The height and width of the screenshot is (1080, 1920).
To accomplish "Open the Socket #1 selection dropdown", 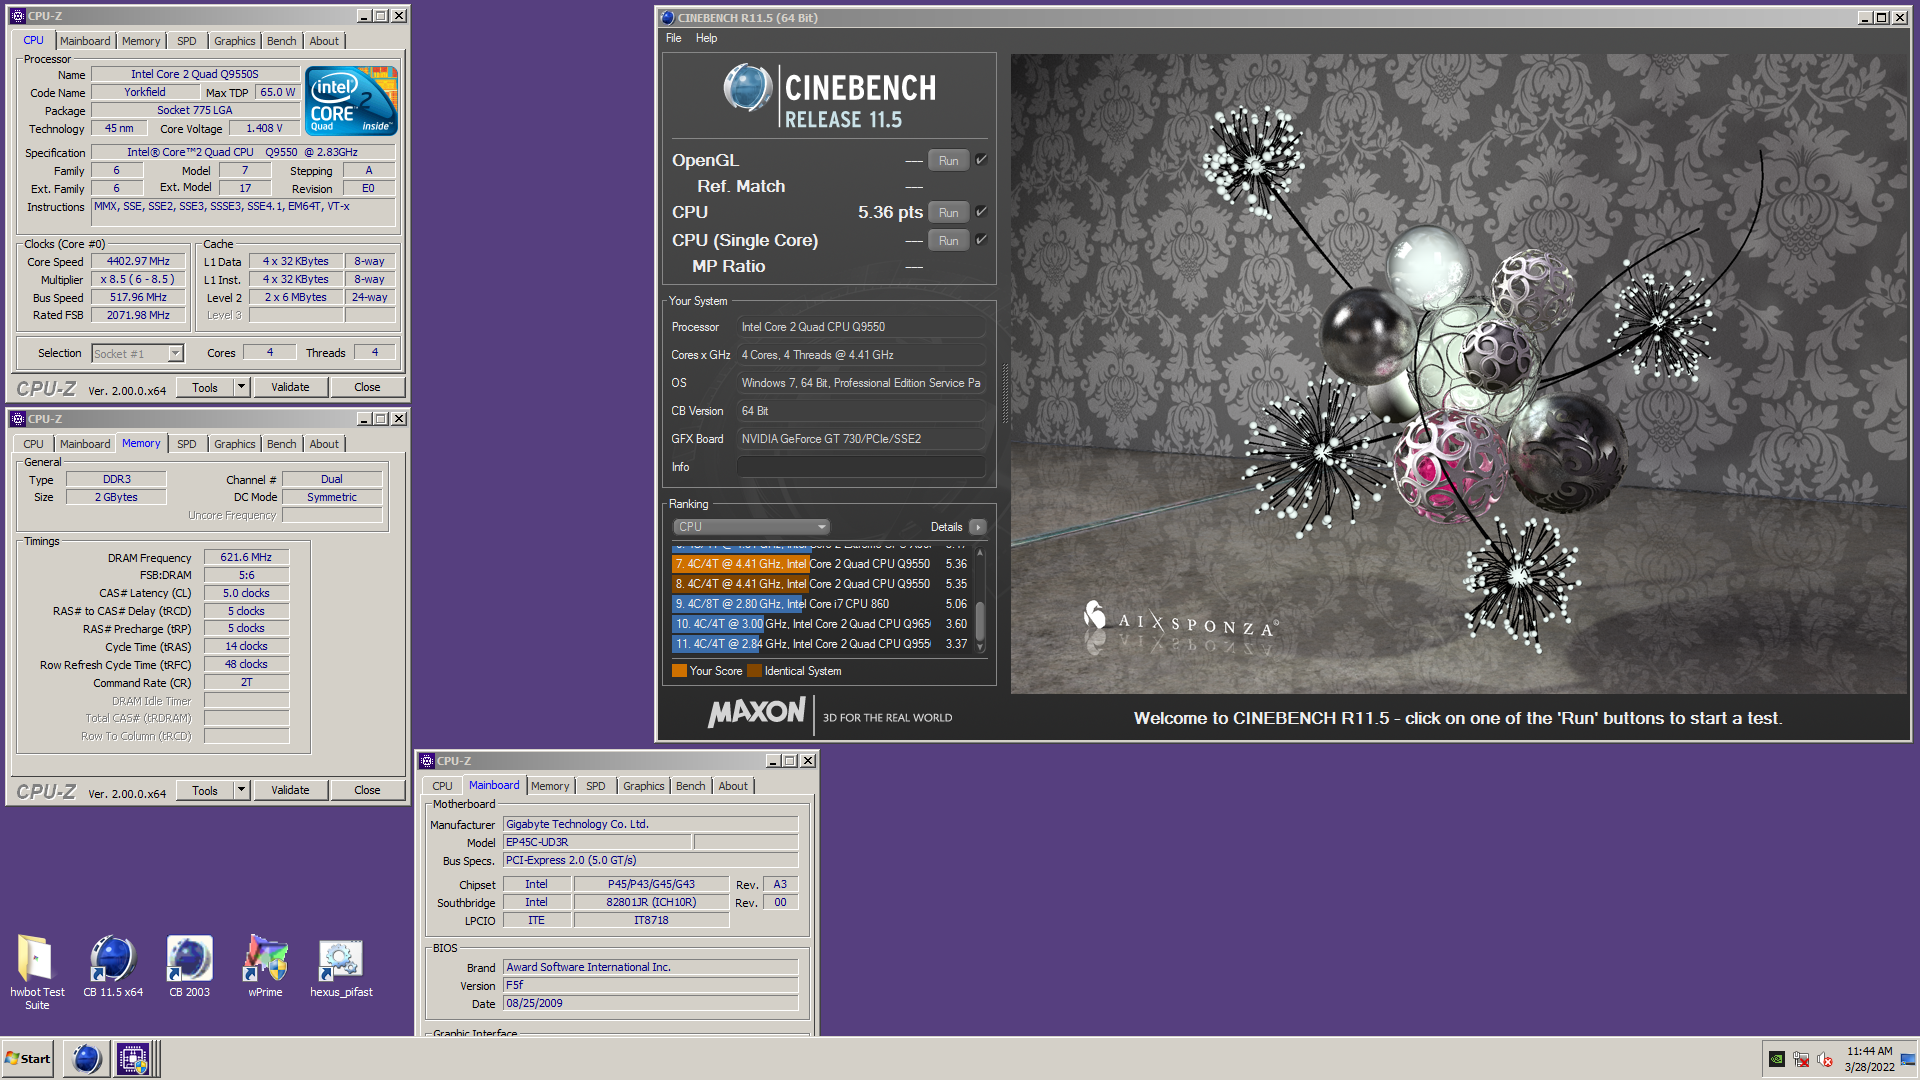I will click(x=138, y=353).
